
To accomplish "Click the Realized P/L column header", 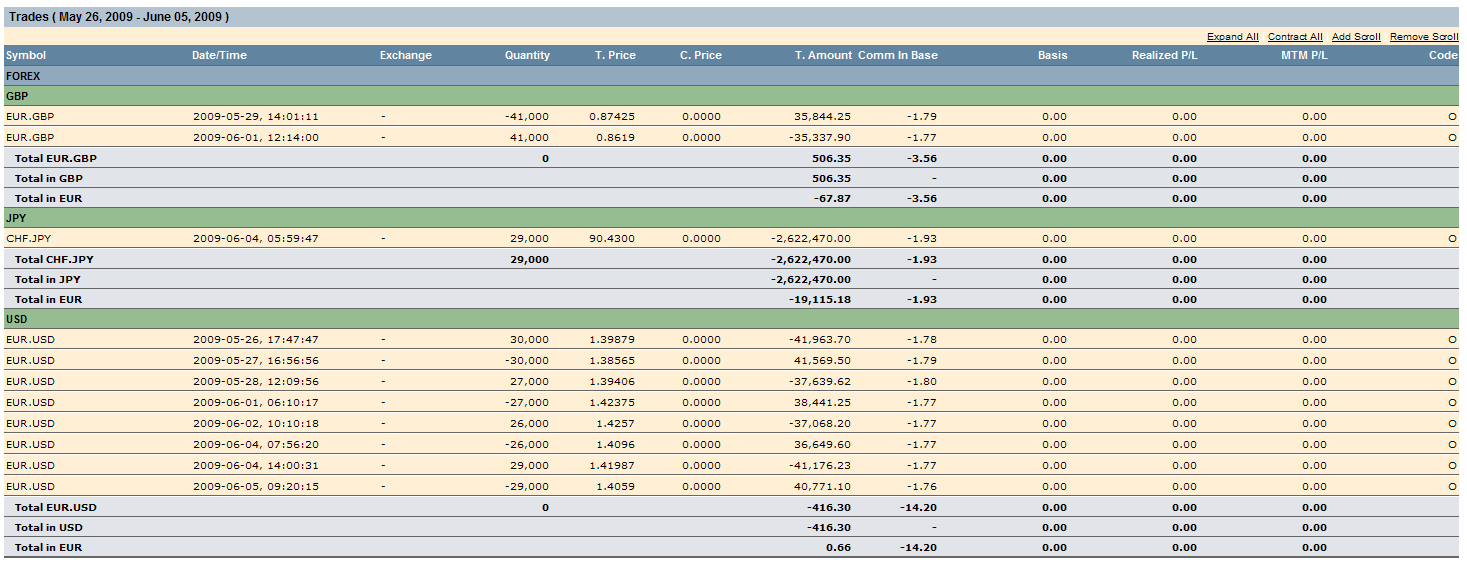I will pyautogui.click(x=1164, y=56).
